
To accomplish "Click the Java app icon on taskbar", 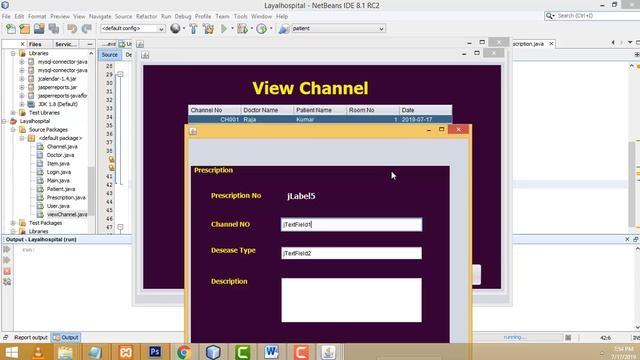I will pos(329,352).
